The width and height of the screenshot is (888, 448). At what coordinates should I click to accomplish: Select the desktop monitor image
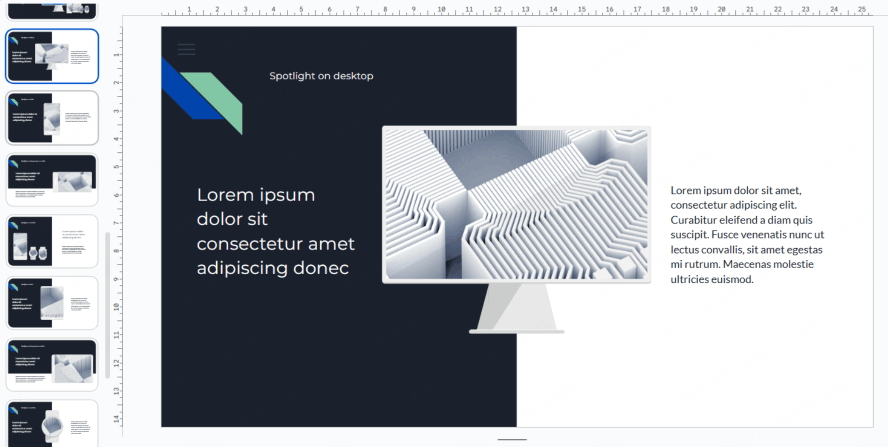coord(516,204)
